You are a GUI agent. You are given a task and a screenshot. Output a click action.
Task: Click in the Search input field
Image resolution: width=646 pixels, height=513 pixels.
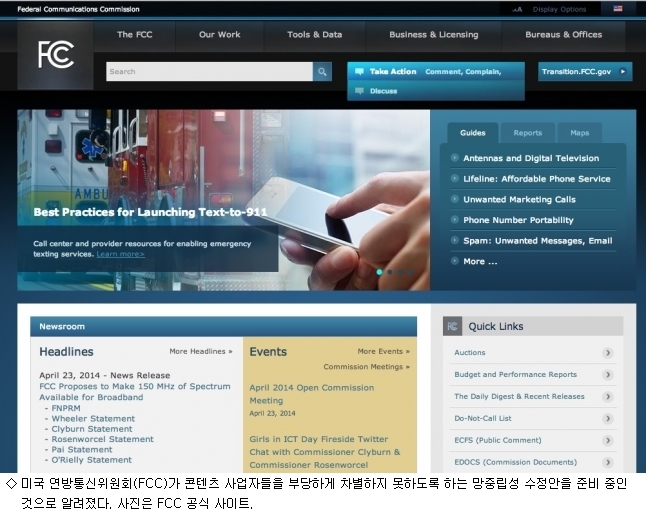209,72
